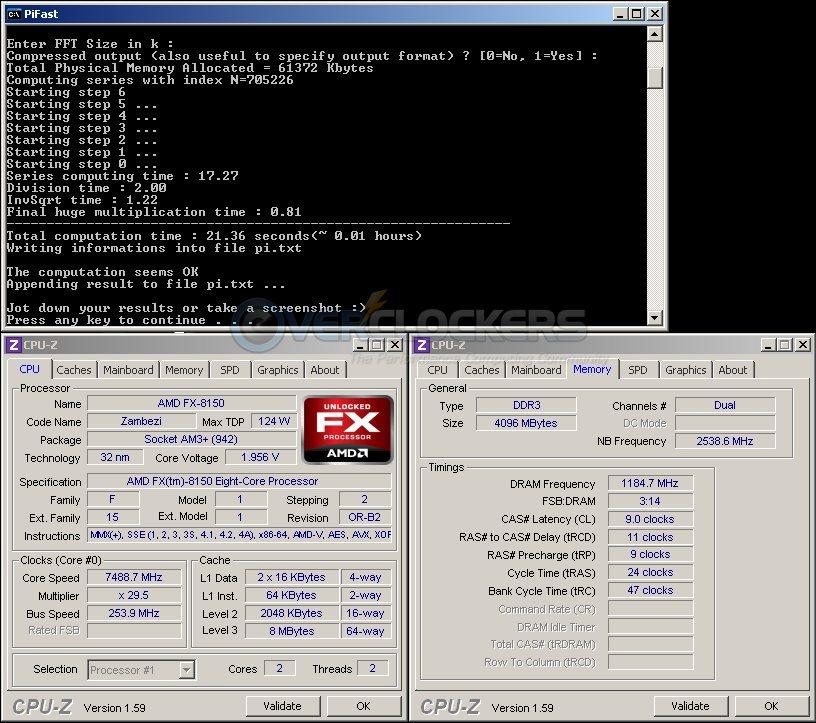The width and height of the screenshot is (816, 723).
Task: Open Caches tab in right CPU-Z window
Action: pos(481,370)
